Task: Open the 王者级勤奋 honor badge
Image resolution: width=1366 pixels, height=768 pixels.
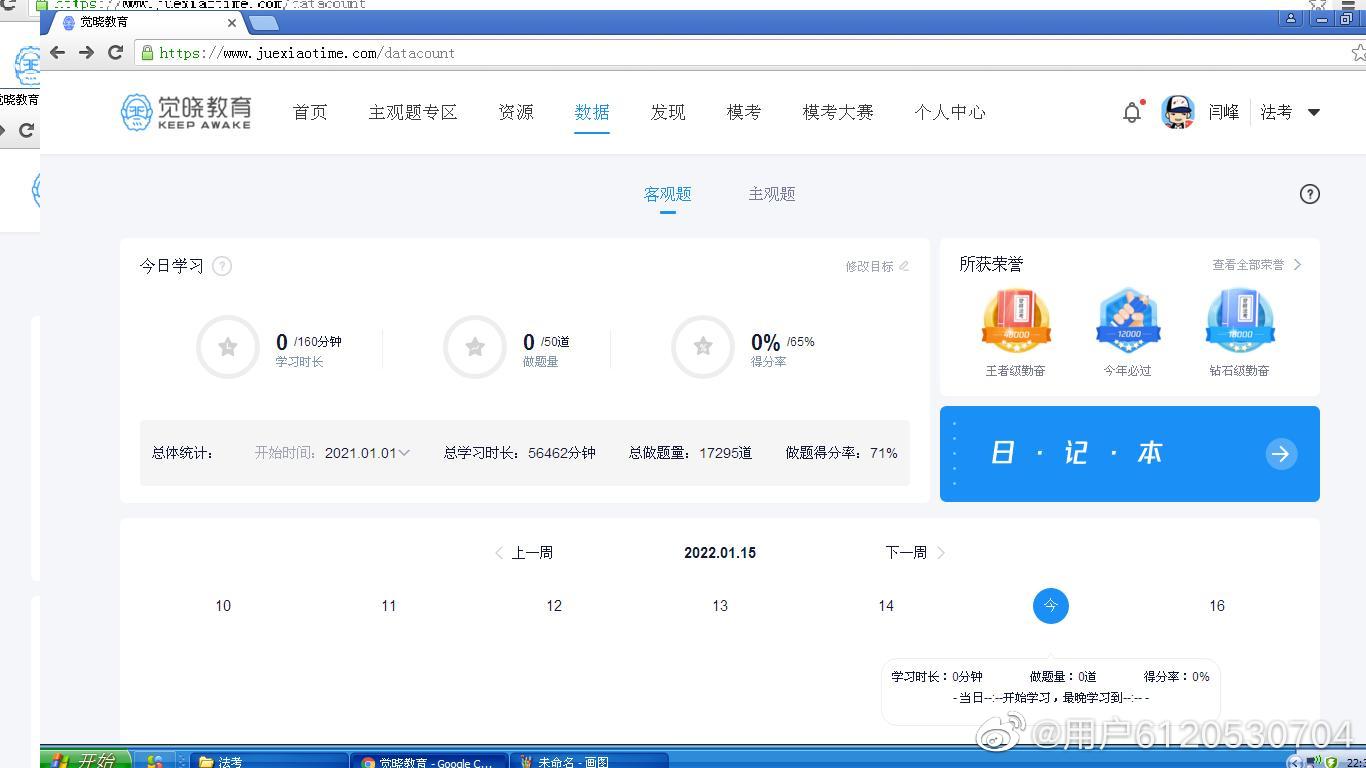Action: point(1016,322)
